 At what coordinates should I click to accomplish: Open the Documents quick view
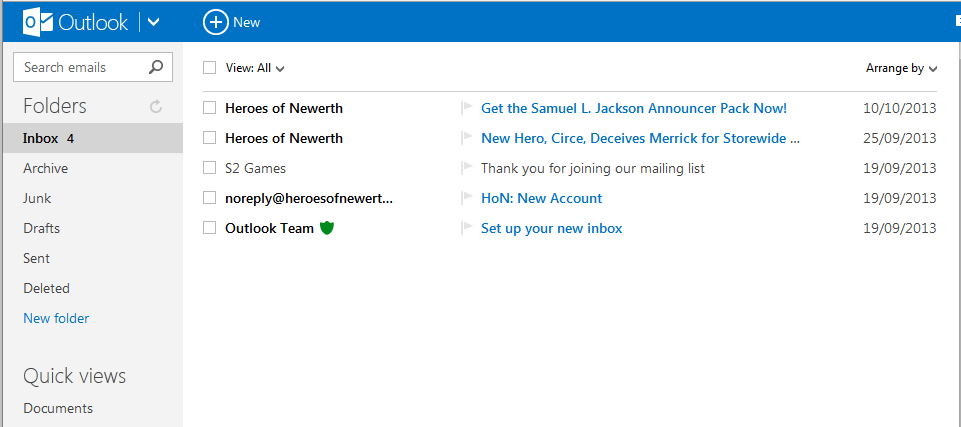pyautogui.click(x=58, y=409)
